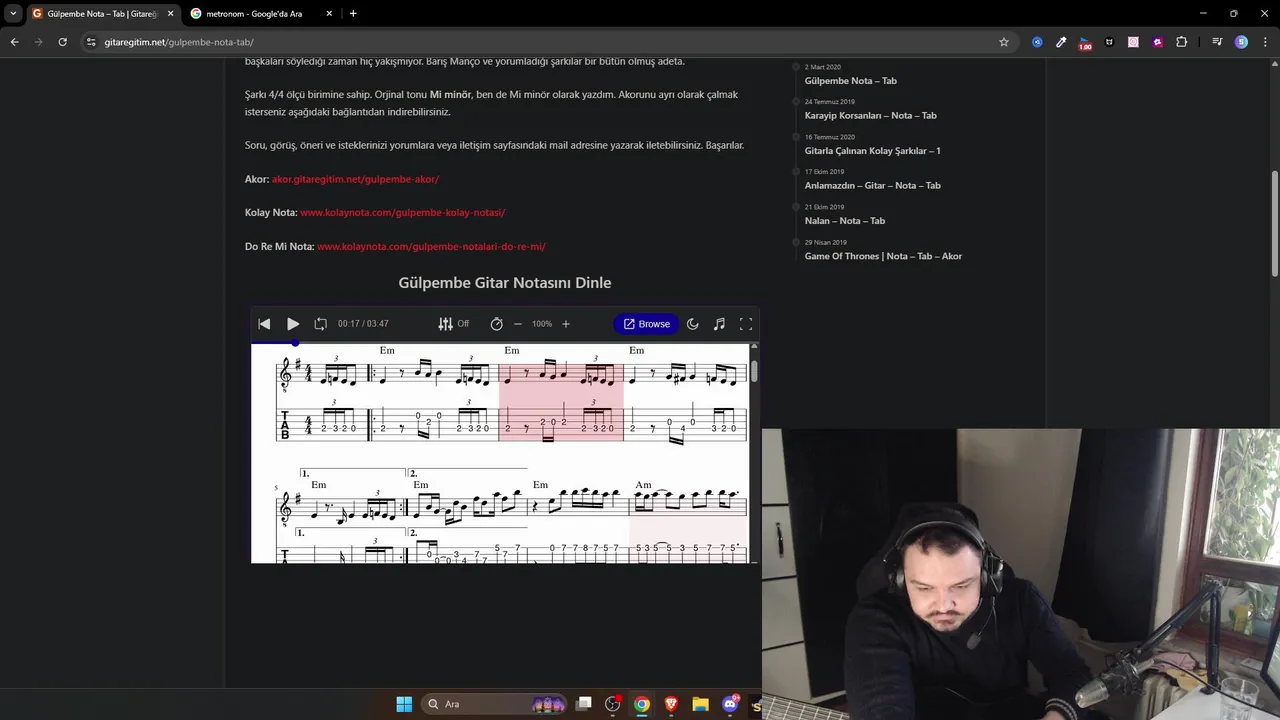The image size is (1280, 720).
Task: Open Anlamazdın – Gitar – Nota – Tab post
Action: click(x=873, y=185)
